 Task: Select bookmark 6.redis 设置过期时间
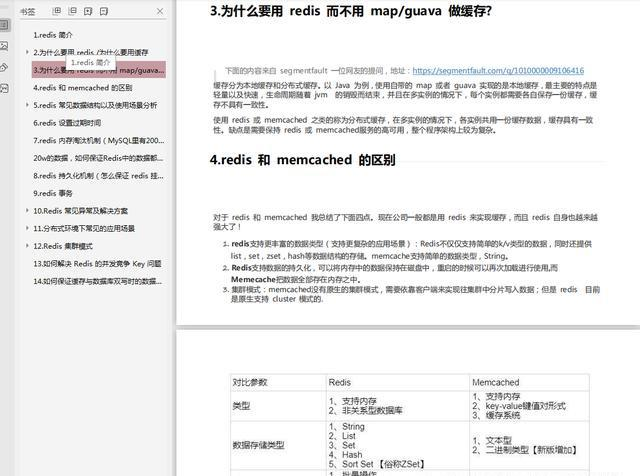click(67, 123)
